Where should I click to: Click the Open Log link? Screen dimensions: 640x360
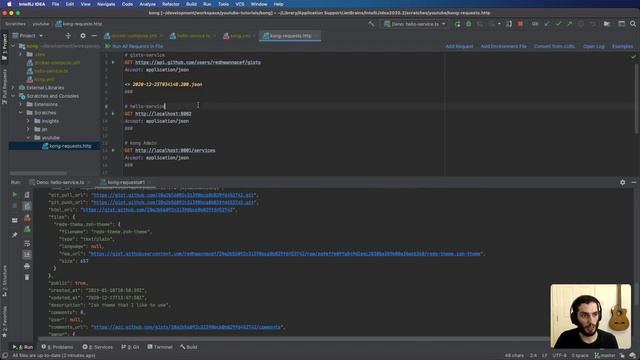click(593, 47)
